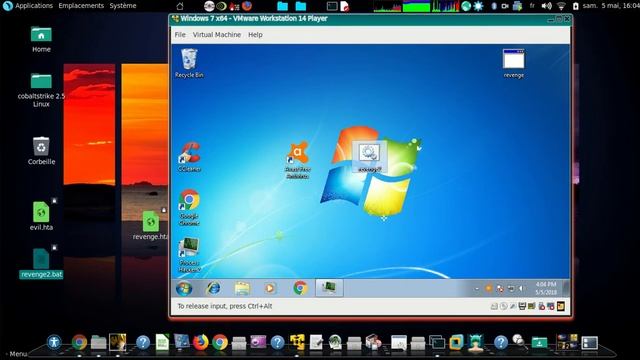
Task: Open the Help menu in VMware Player
Action: click(255, 35)
